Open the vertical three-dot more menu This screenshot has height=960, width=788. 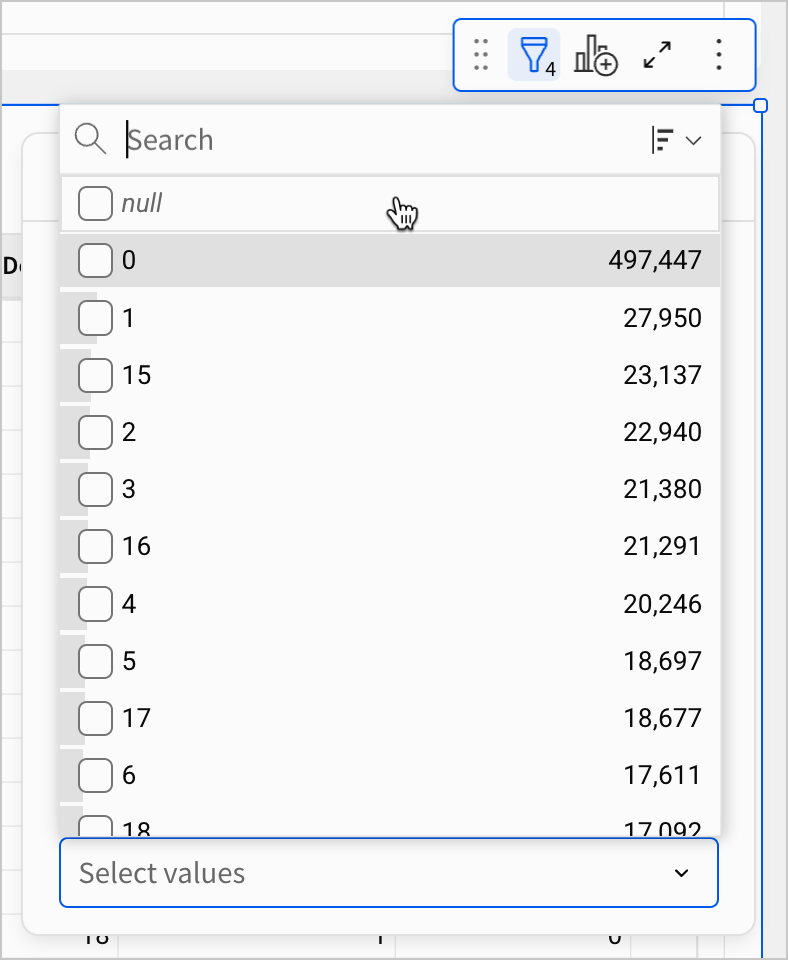tap(719, 55)
